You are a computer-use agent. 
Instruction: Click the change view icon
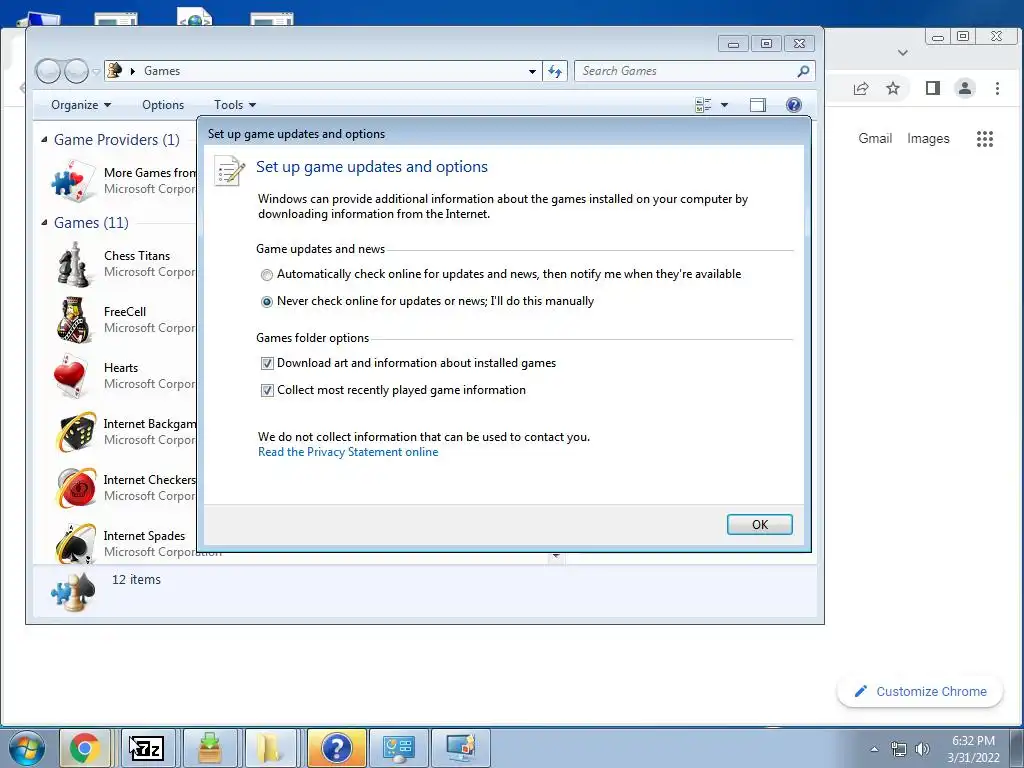[703, 105]
